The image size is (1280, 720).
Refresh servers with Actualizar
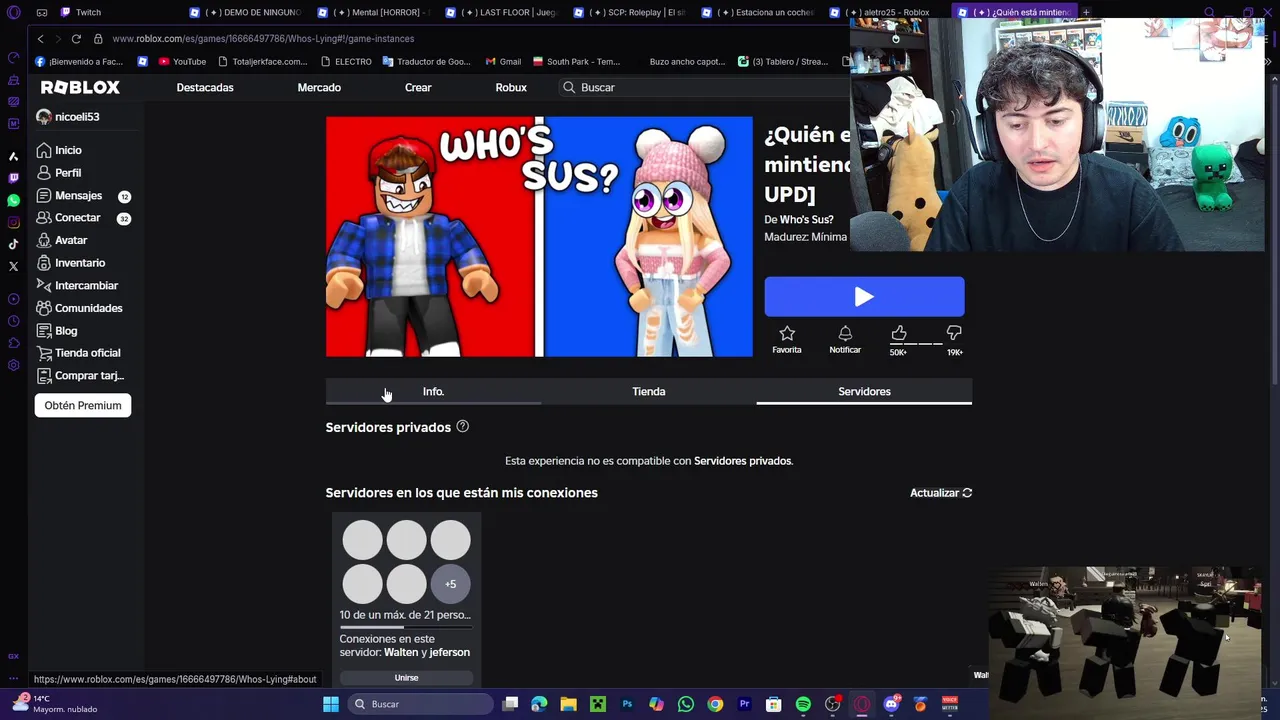point(941,493)
